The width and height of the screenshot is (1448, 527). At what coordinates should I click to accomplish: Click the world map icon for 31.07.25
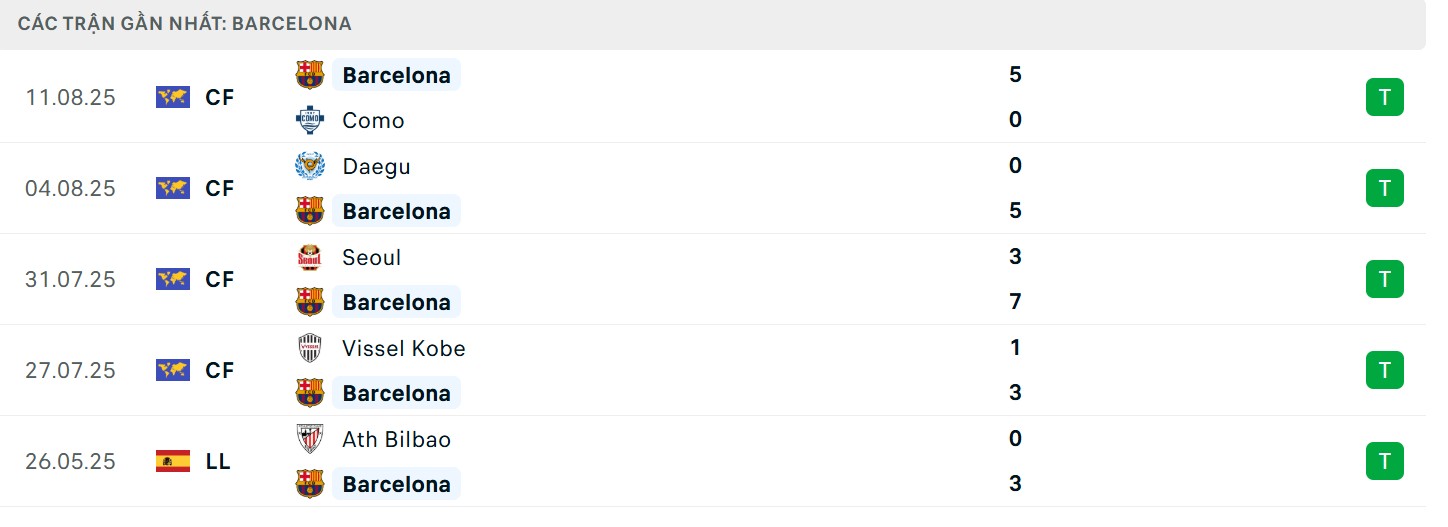tap(173, 279)
